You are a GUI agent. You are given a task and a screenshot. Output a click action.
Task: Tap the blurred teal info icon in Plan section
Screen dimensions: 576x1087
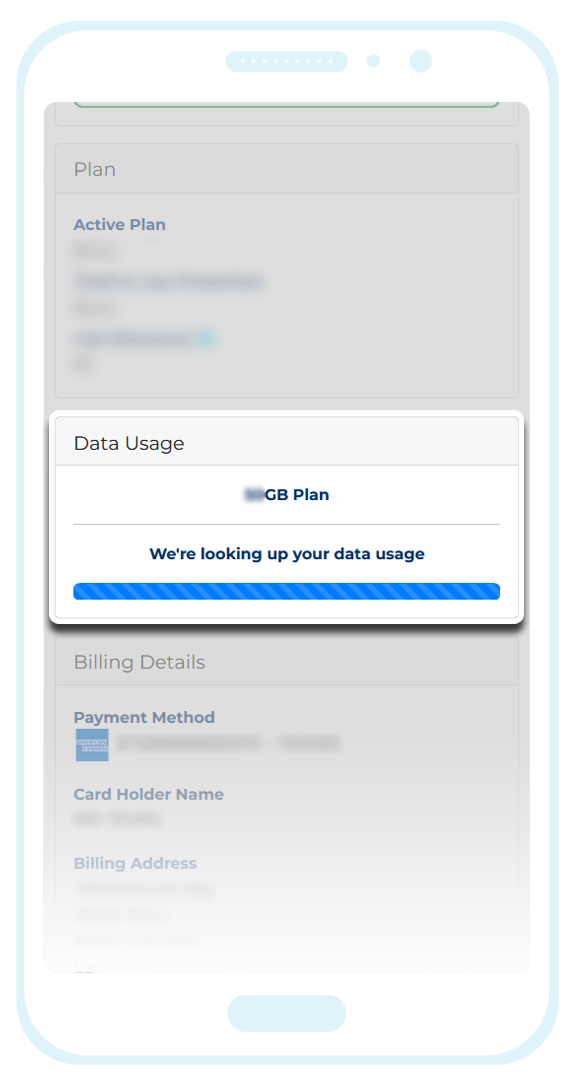coord(206,338)
